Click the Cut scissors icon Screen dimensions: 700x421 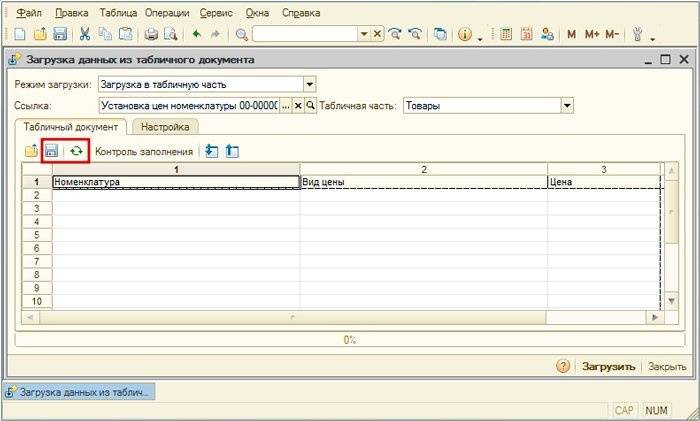[85, 34]
